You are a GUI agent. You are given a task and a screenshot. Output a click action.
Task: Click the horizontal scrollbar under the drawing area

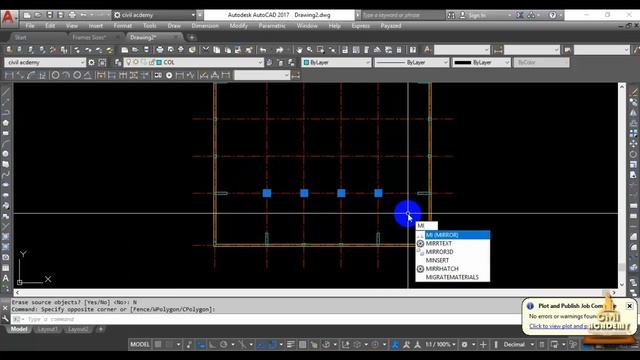[315, 292]
